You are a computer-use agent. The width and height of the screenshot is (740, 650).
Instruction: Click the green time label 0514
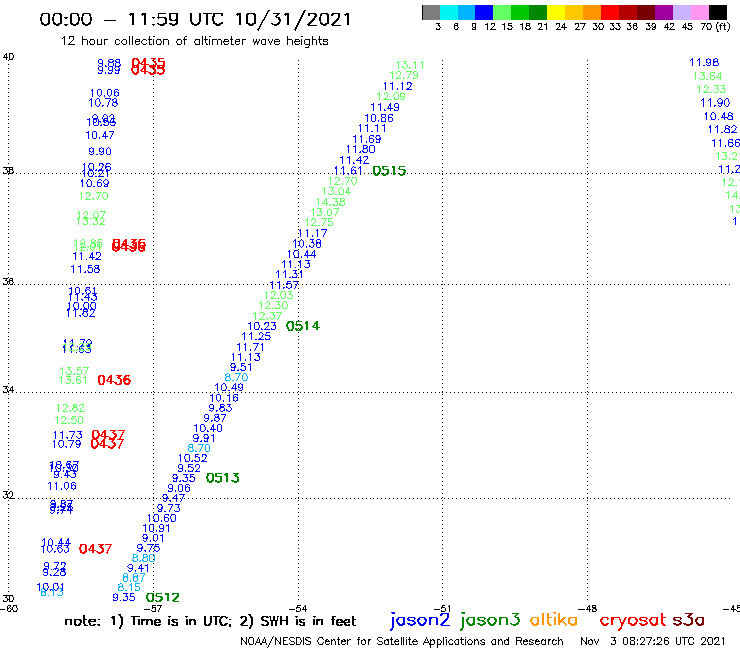point(303,326)
